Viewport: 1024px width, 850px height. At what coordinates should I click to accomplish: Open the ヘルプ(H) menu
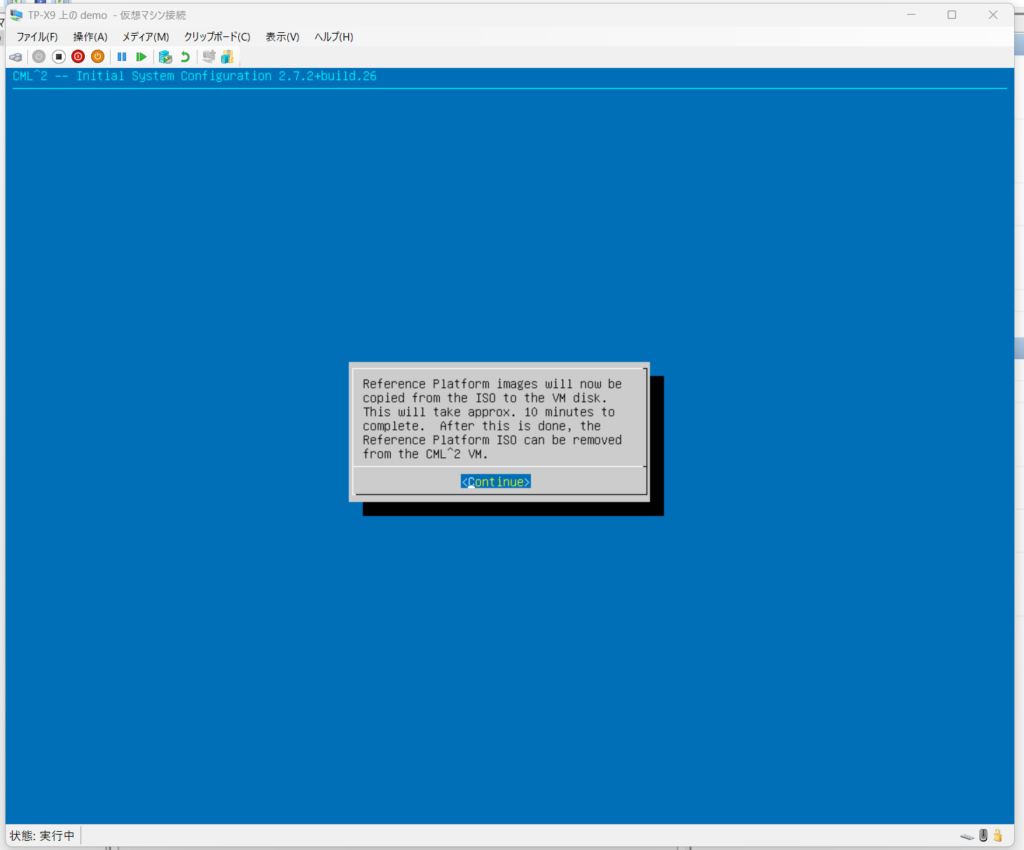pyautogui.click(x=334, y=37)
